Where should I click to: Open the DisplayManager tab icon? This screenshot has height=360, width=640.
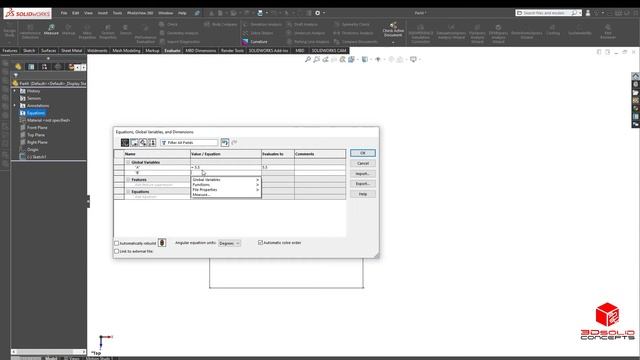point(71,67)
